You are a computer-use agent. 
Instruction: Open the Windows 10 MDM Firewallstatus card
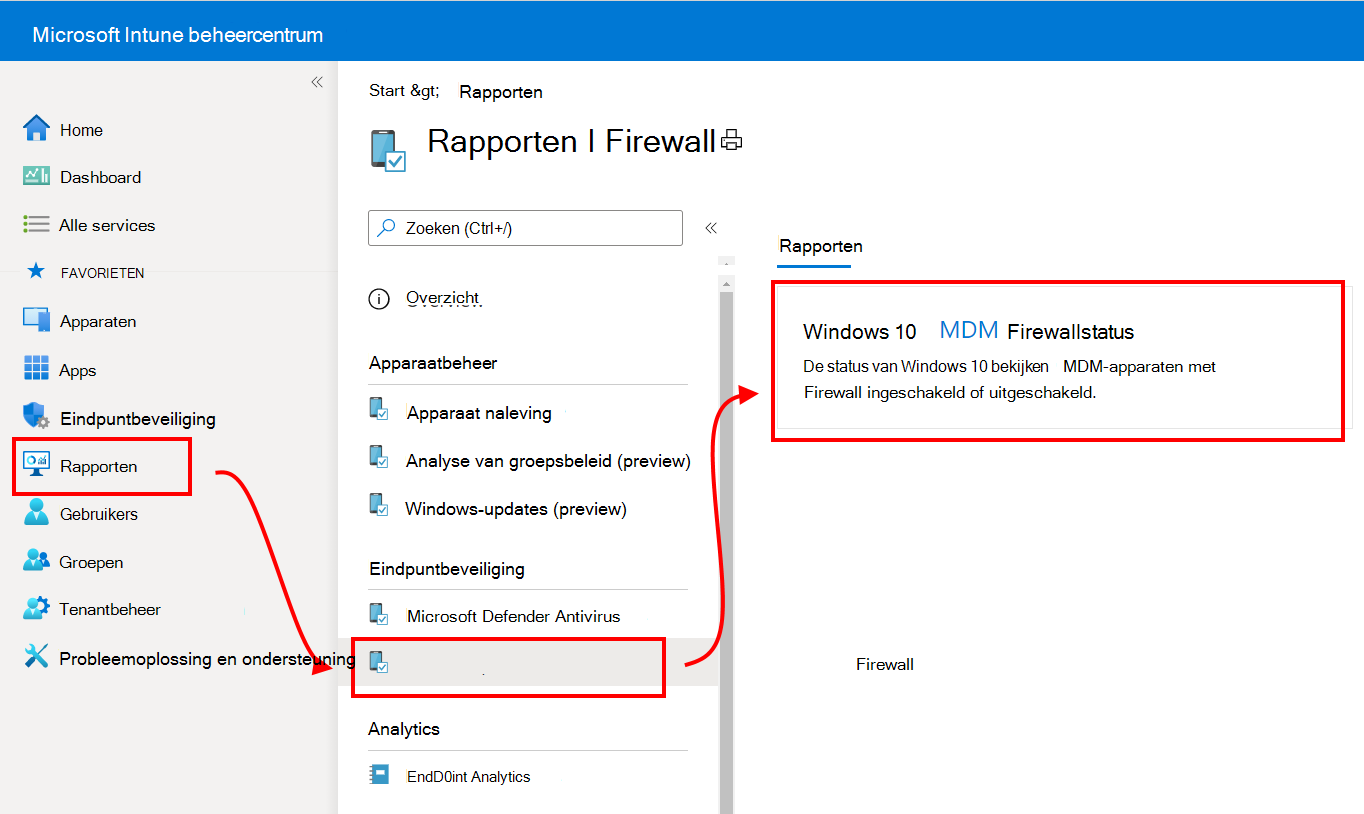(1058, 361)
